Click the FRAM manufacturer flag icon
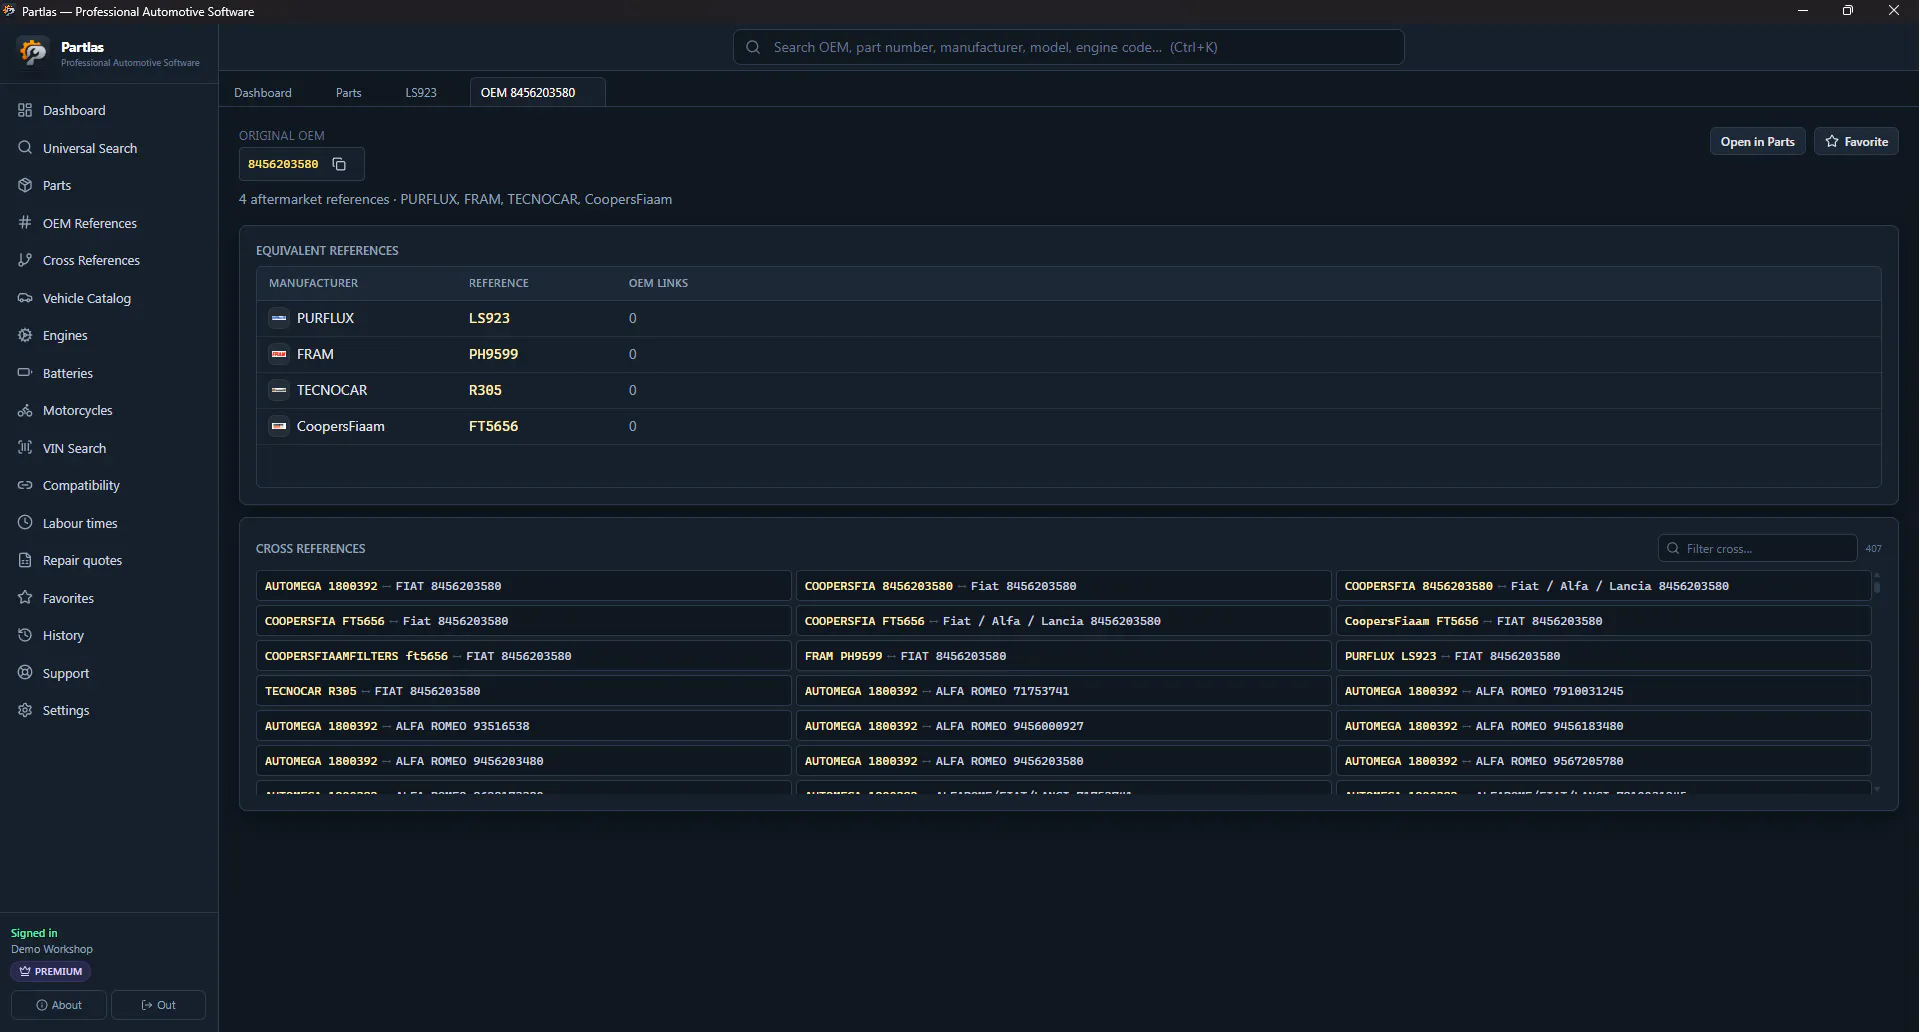The width and height of the screenshot is (1920, 1032). [279, 354]
